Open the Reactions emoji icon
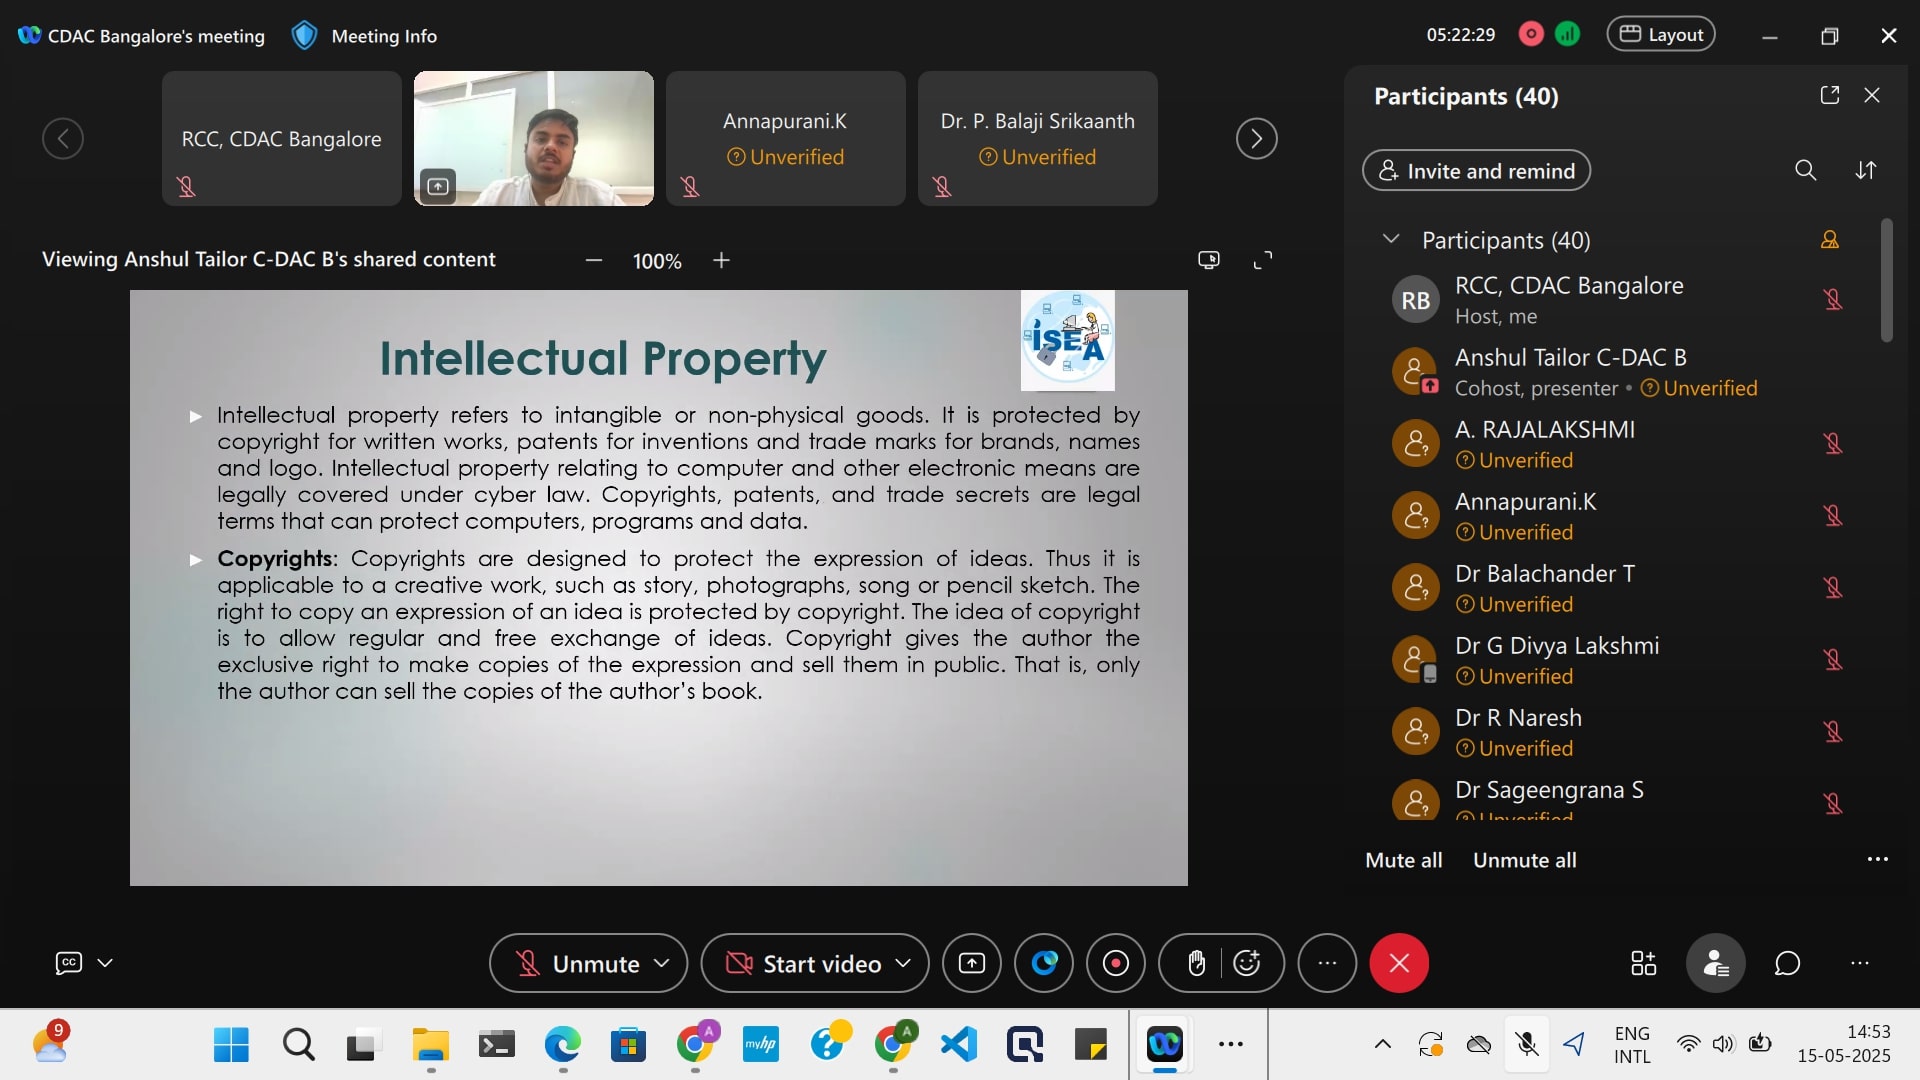Screen dimensions: 1920x1080 (x=1247, y=963)
